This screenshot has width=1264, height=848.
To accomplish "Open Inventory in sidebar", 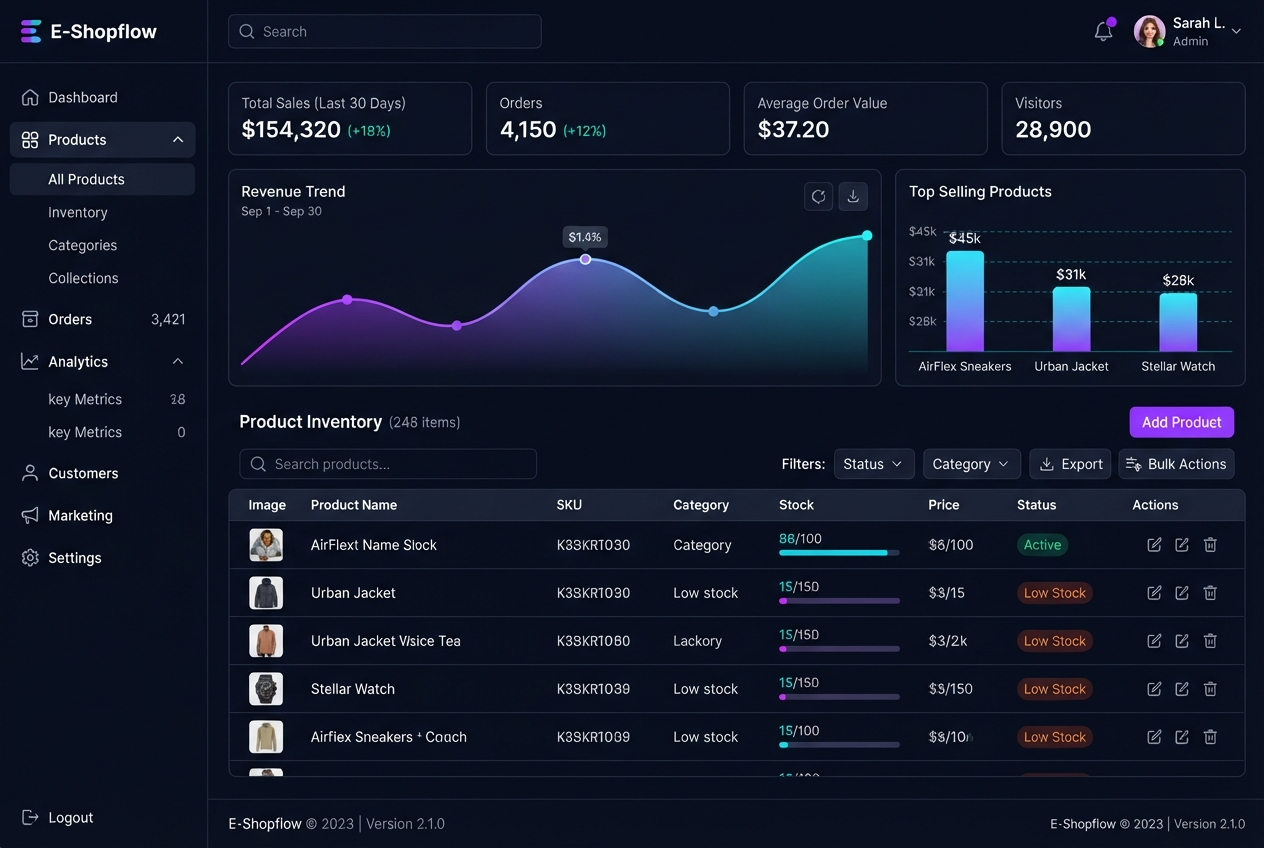I will pyautogui.click(x=78, y=212).
